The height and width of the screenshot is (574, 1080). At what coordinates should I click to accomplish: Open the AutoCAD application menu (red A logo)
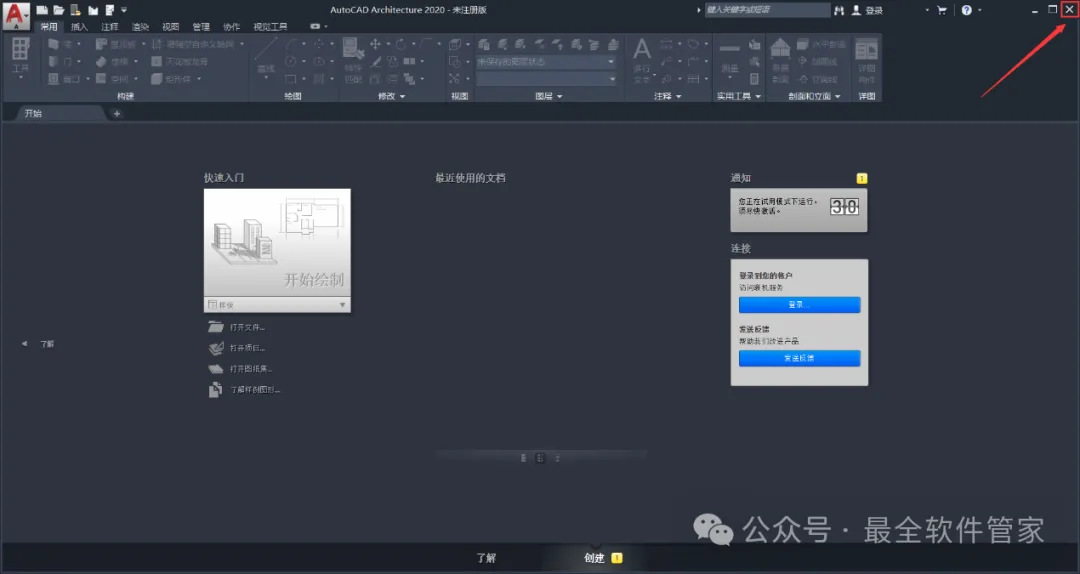[15, 15]
